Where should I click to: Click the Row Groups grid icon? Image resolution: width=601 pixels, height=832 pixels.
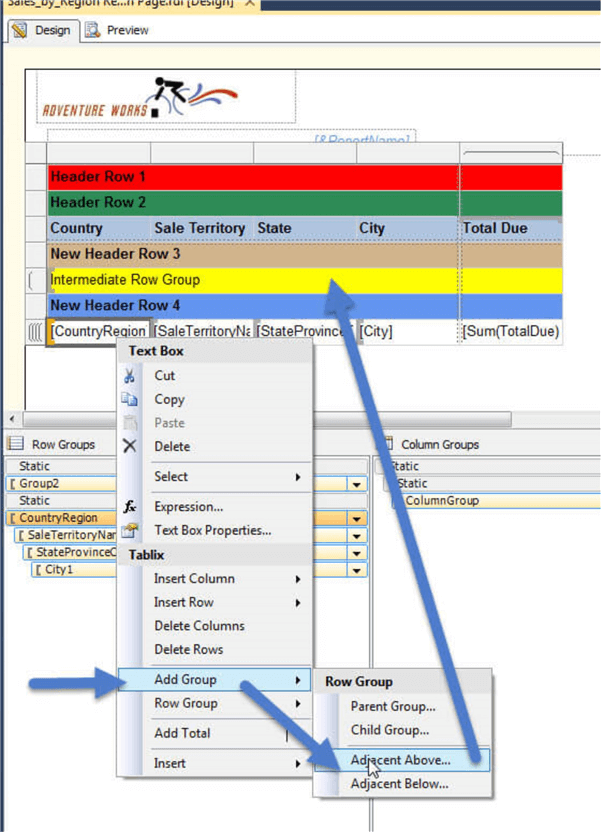[15, 444]
